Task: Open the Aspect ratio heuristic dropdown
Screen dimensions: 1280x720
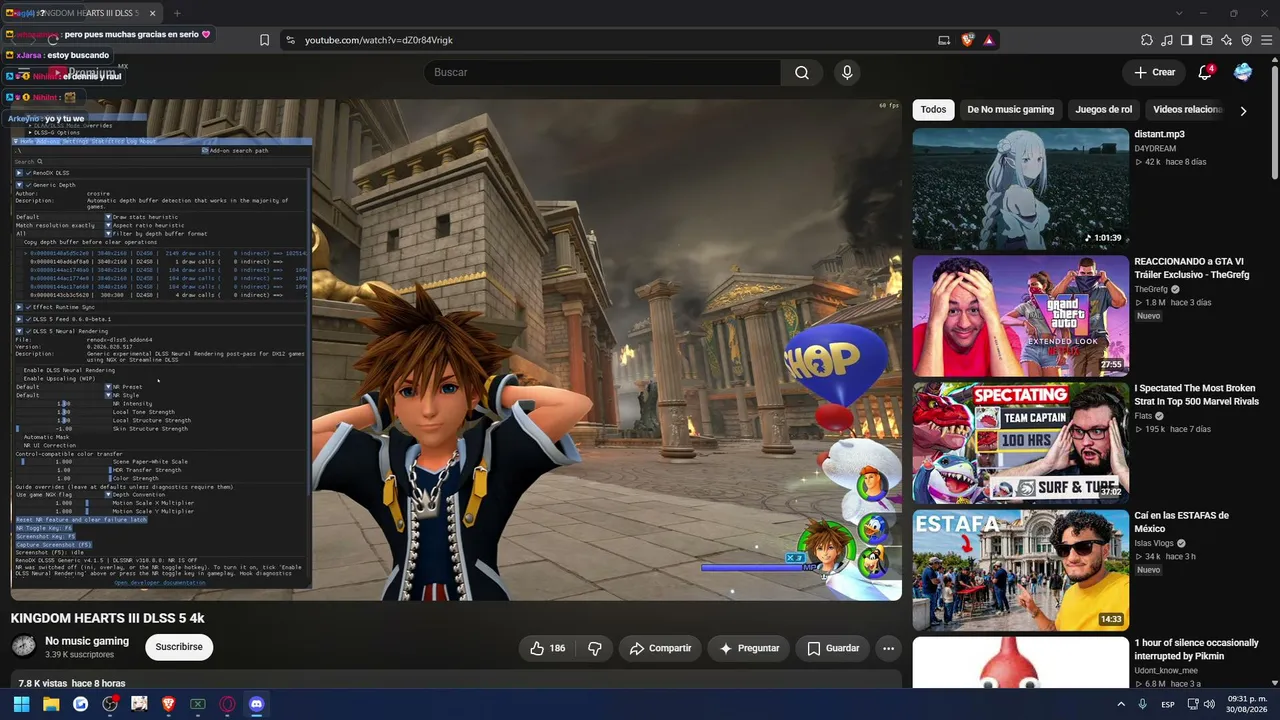Action: (x=108, y=225)
